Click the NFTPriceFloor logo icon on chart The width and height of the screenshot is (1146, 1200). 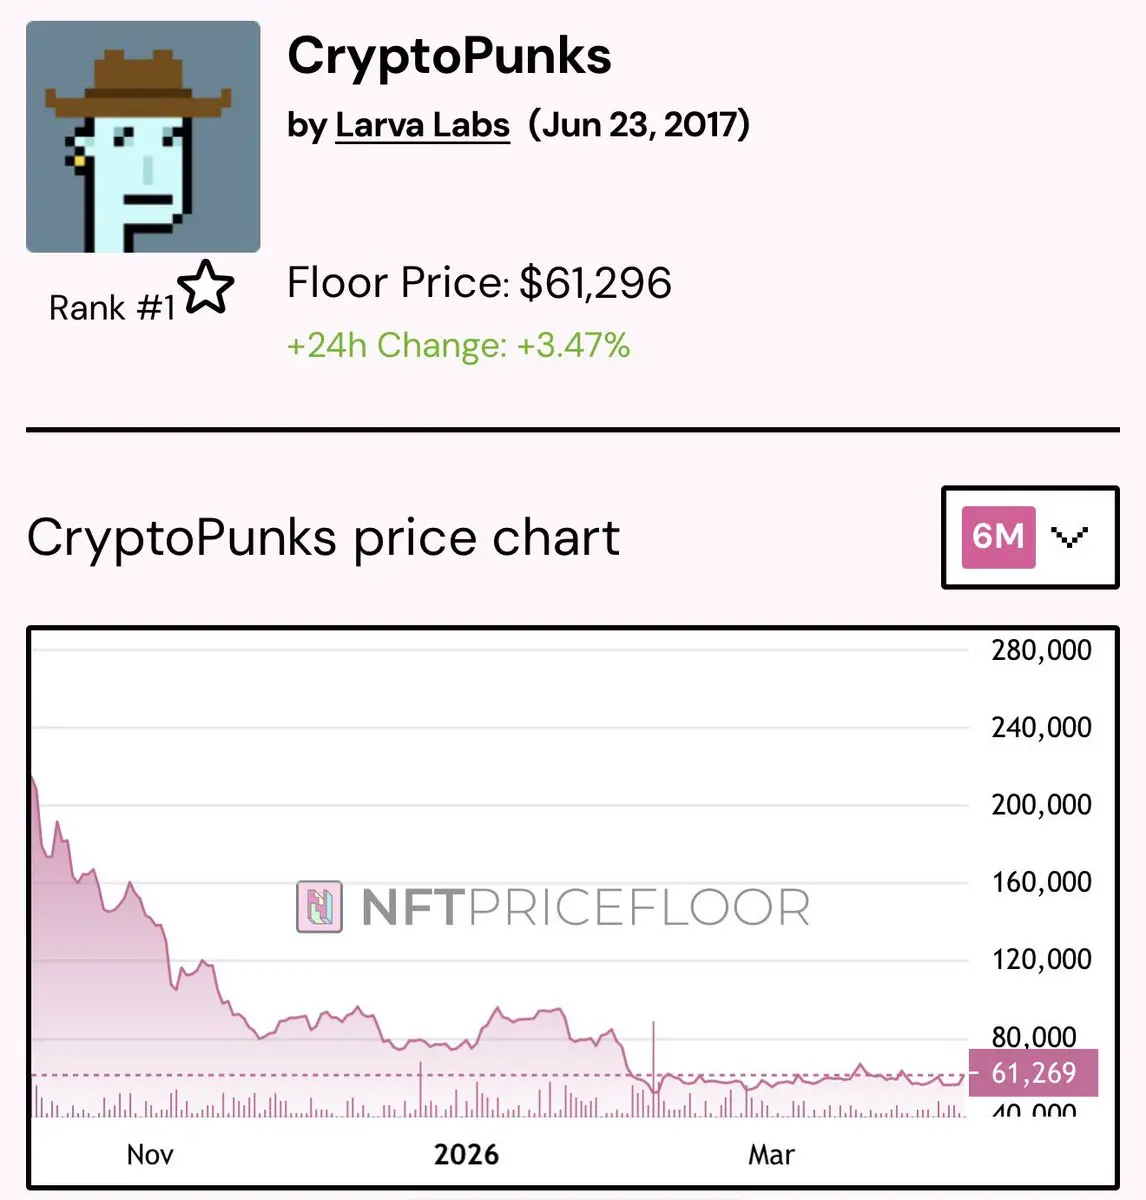320,907
